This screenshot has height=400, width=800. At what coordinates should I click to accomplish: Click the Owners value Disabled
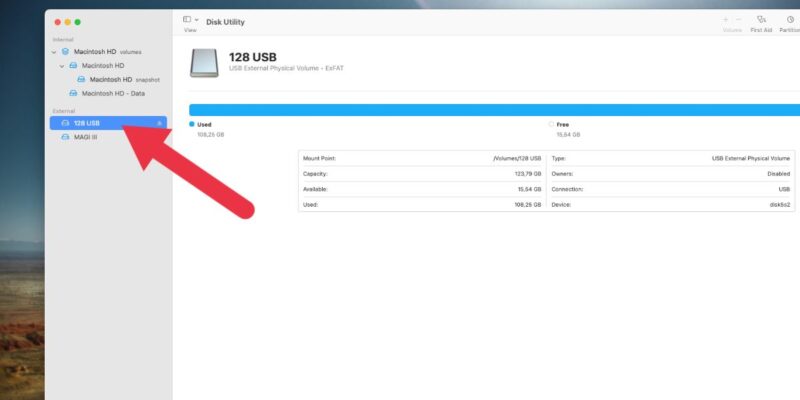[x=779, y=174]
